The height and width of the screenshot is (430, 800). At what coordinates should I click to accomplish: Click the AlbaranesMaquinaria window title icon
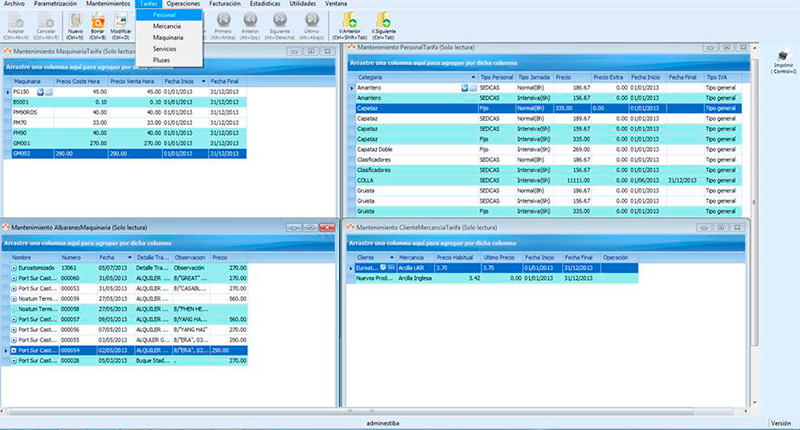(6, 227)
